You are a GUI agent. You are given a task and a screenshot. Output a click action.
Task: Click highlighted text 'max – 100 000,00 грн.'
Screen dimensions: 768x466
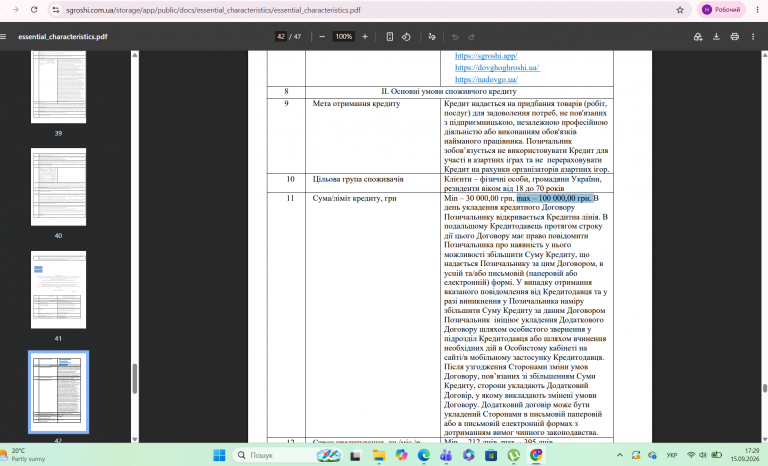[554, 198]
